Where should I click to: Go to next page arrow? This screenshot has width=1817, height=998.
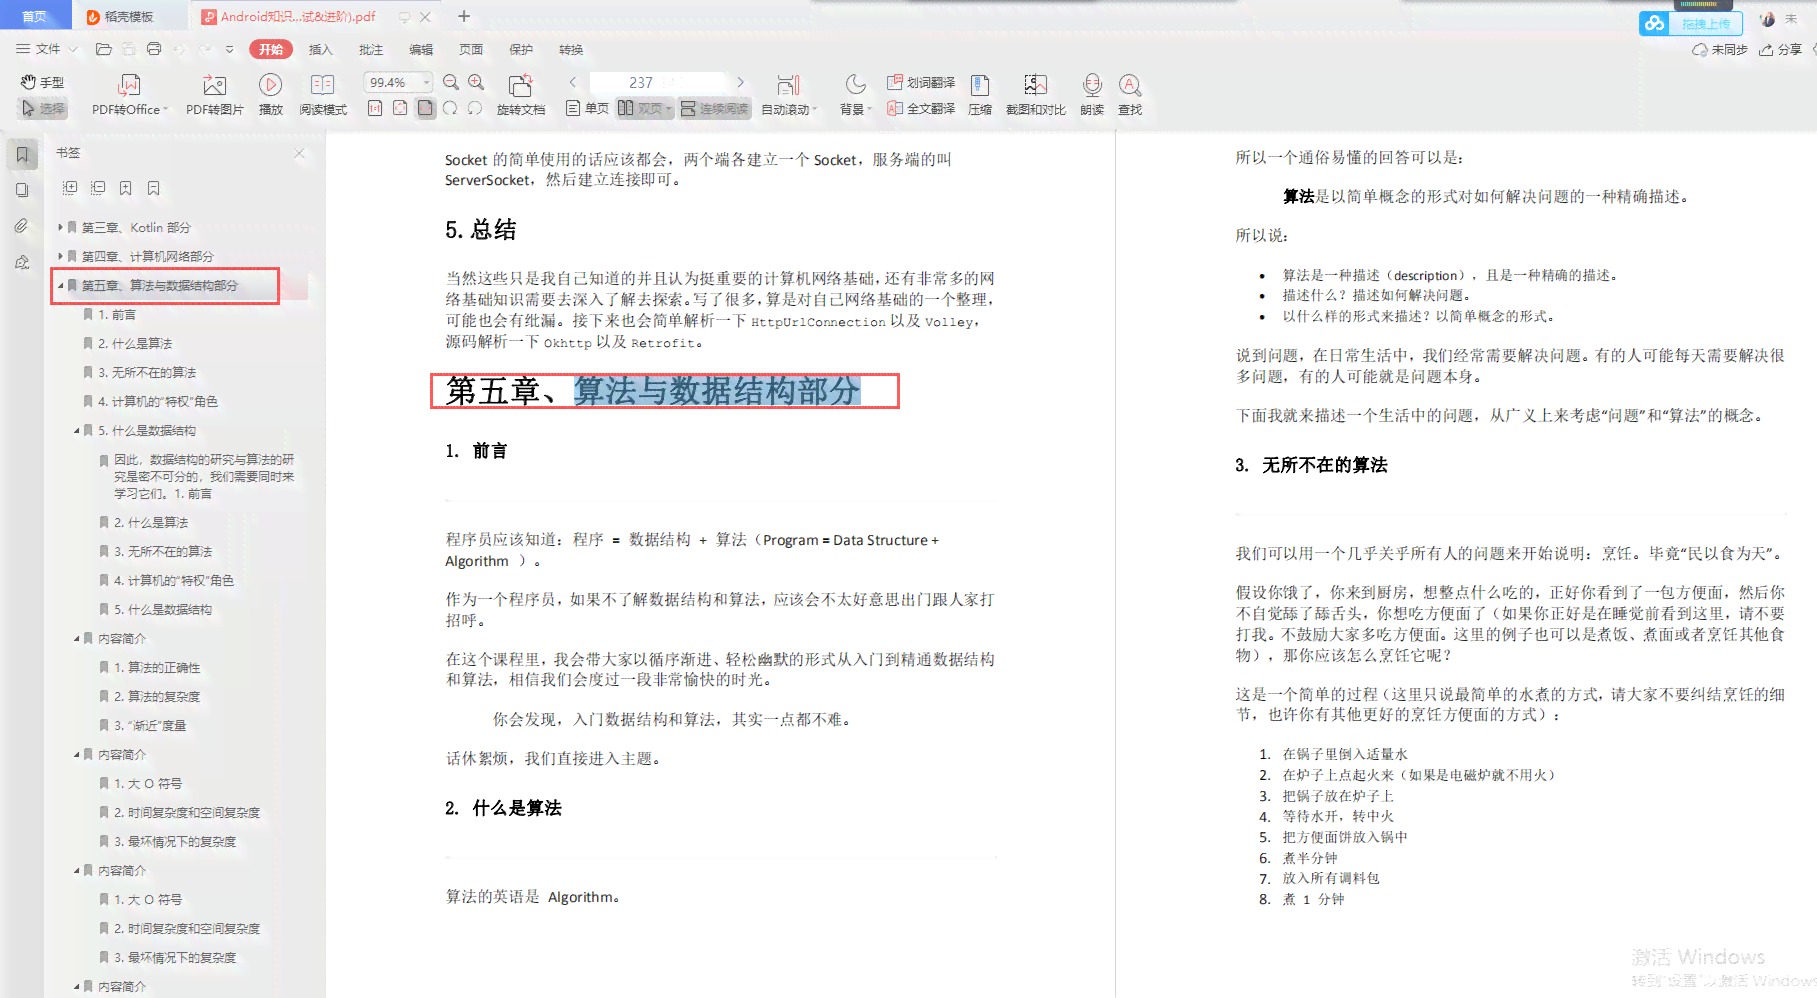pos(740,82)
